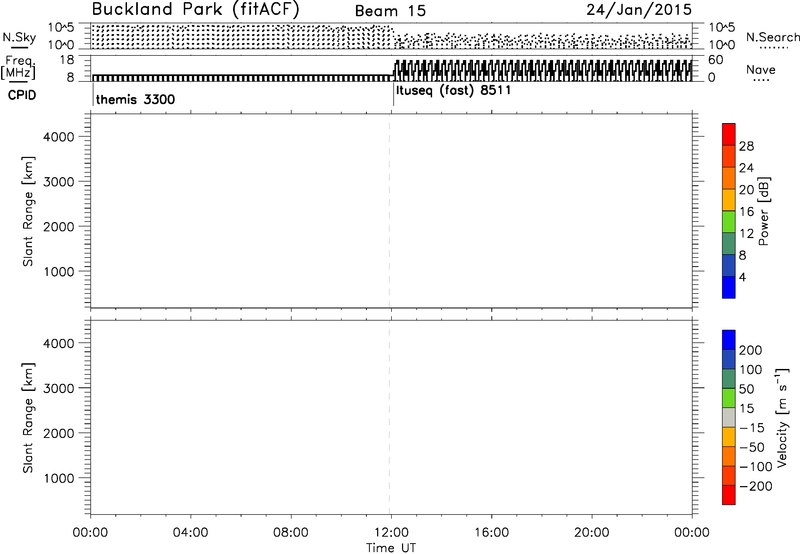Click Power colorbar tick value '4'
Viewport: 800px width, 554px height.
click(742, 277)
